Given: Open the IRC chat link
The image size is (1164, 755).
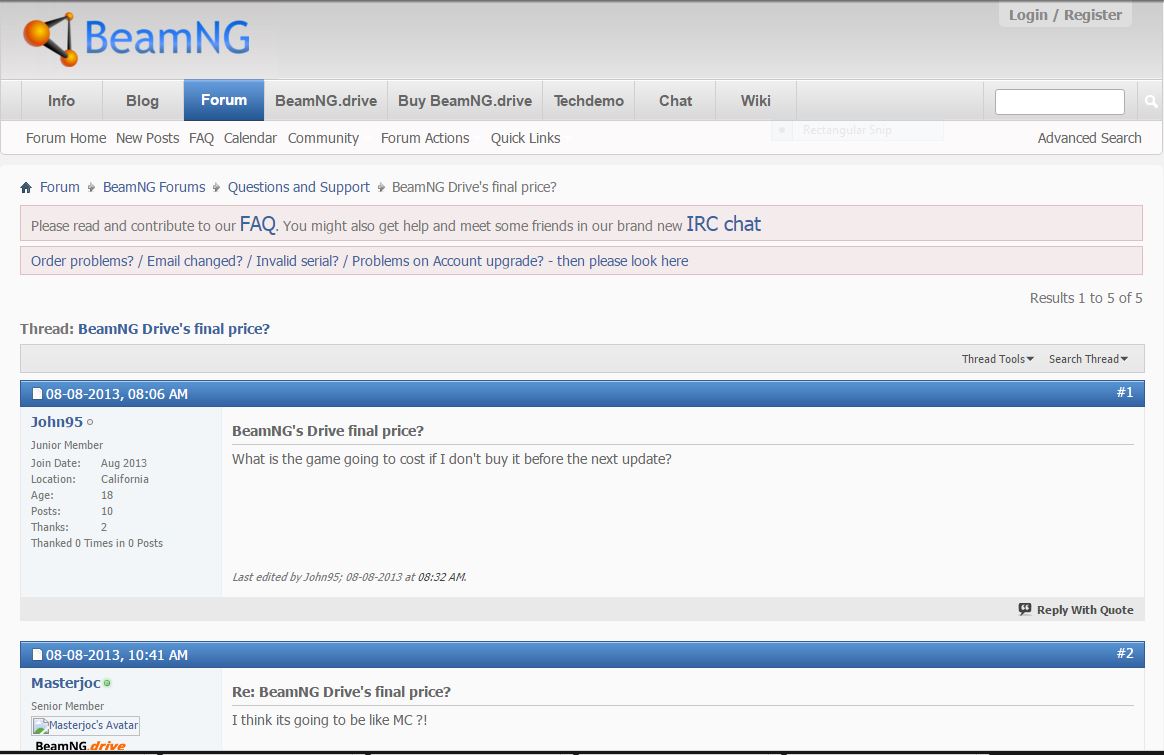Looking at the screenshot, I should pyautogui.click(x=724, y=224).
